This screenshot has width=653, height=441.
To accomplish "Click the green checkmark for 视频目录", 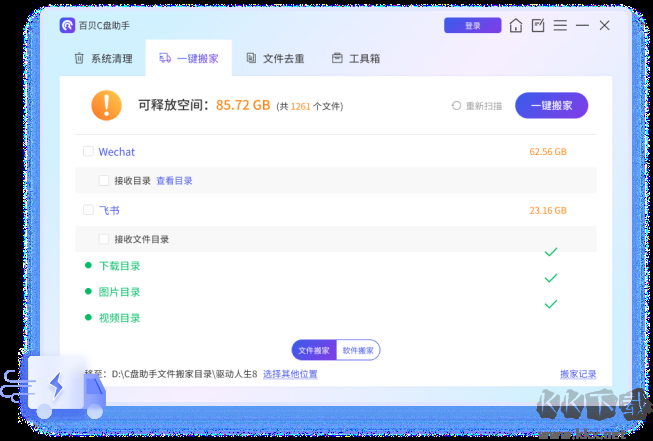I will 550,304.
